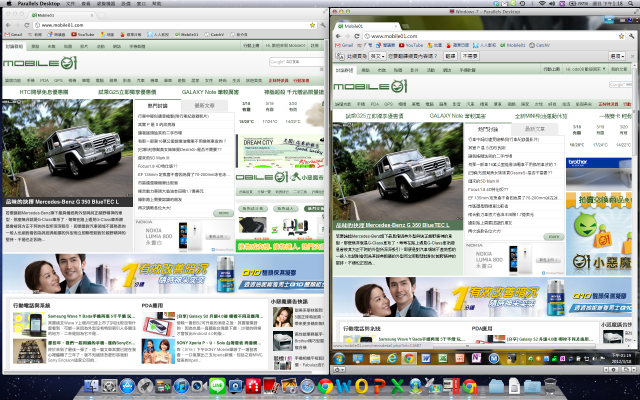This screenshot has height=400, width=640.
Task: Open the Windows Start orb
Action: click(x=339, y=358)
